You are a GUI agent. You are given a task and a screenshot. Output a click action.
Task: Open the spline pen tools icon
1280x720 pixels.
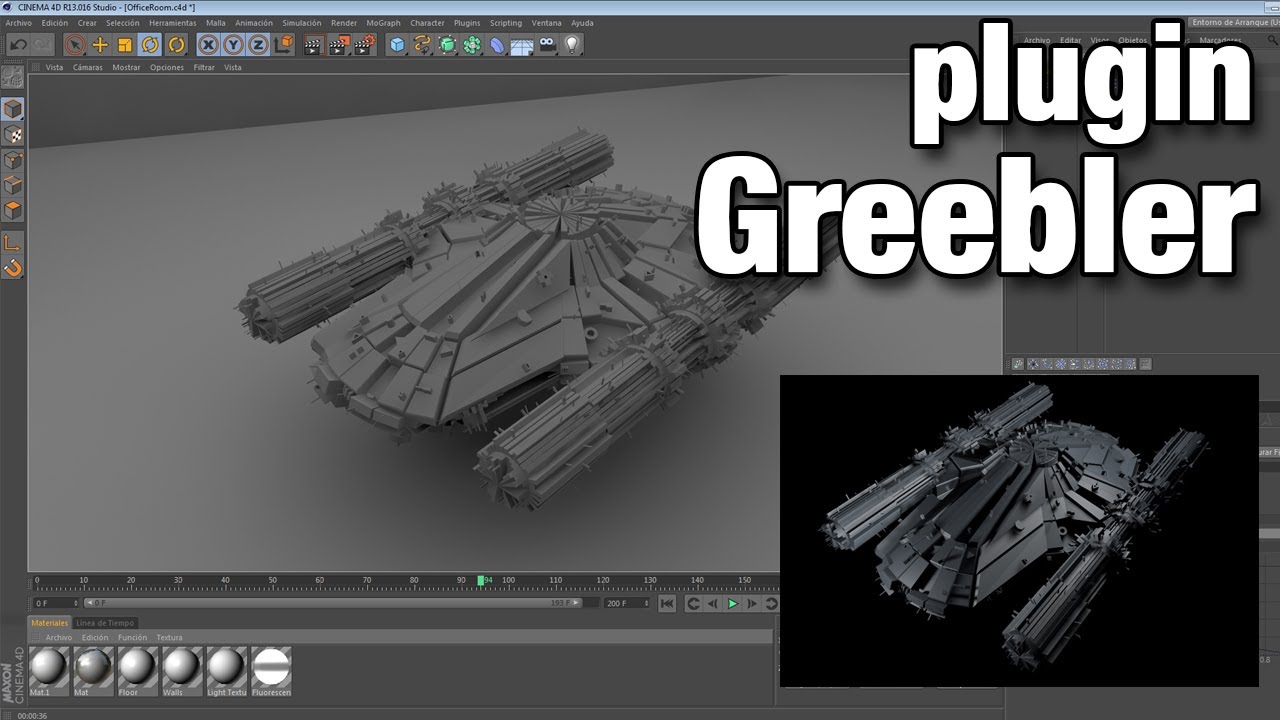422,44
